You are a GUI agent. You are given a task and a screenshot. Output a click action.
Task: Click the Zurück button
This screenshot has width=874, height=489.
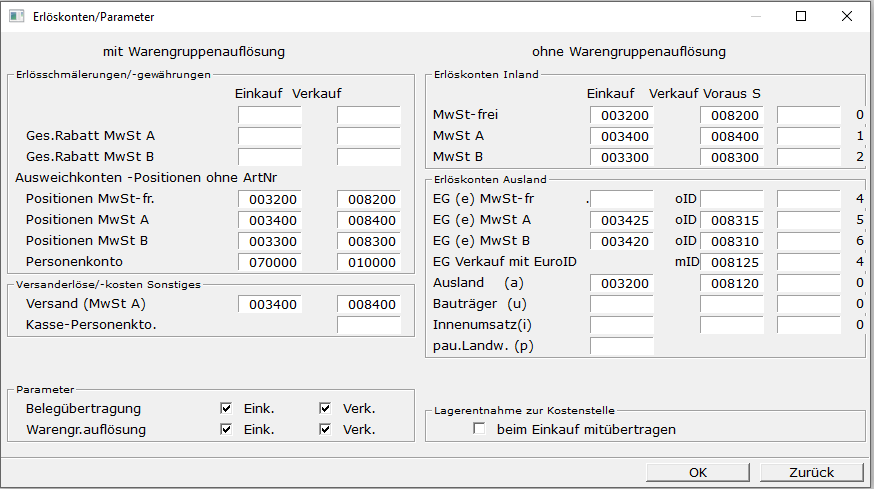coord(811,472)
